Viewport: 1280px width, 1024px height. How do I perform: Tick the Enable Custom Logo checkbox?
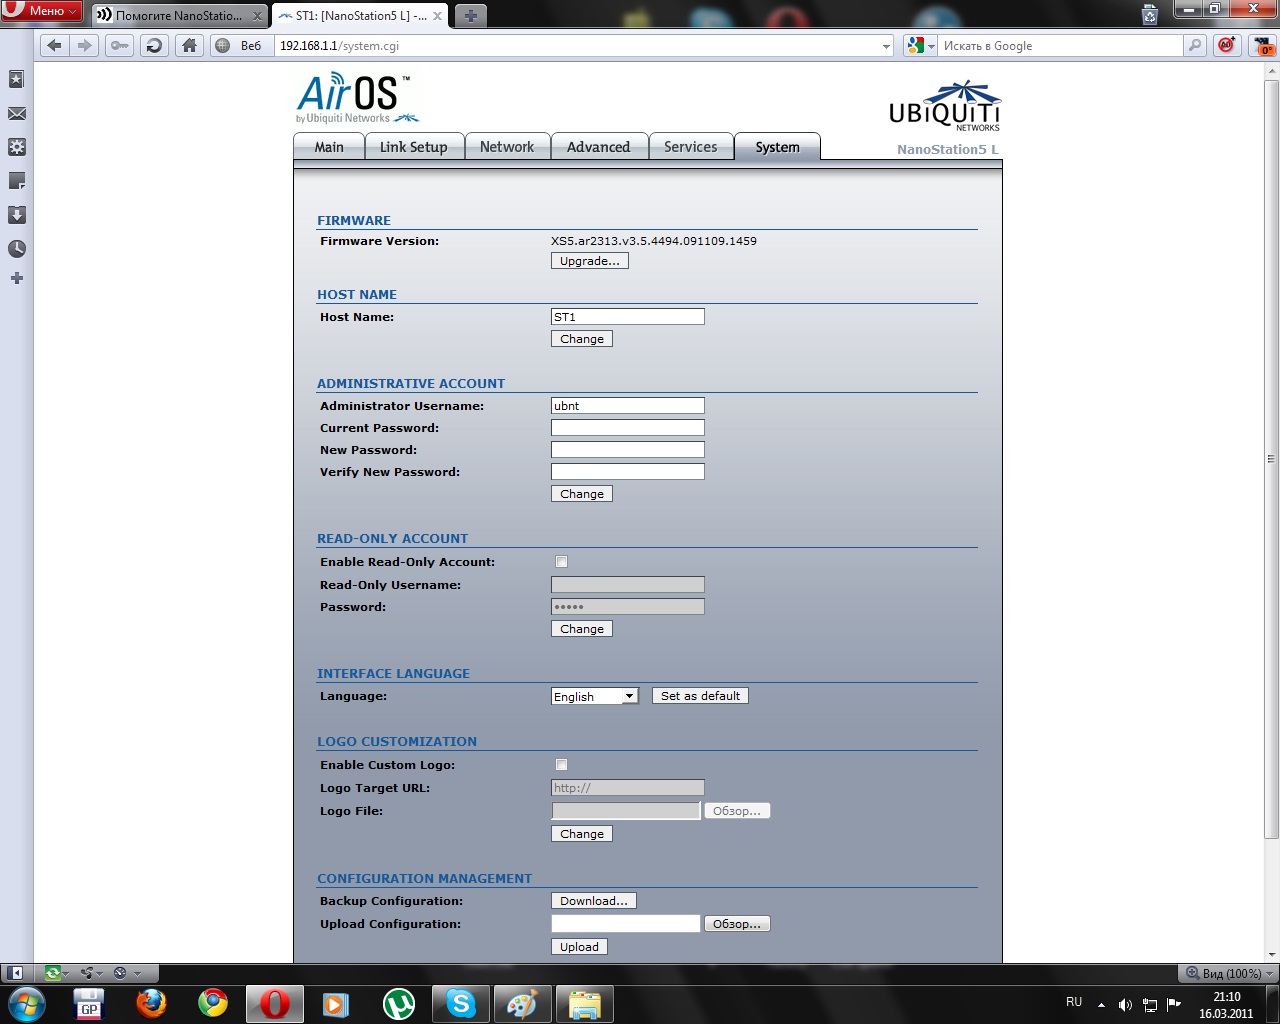pyautogui.click(x=561, y=765)
